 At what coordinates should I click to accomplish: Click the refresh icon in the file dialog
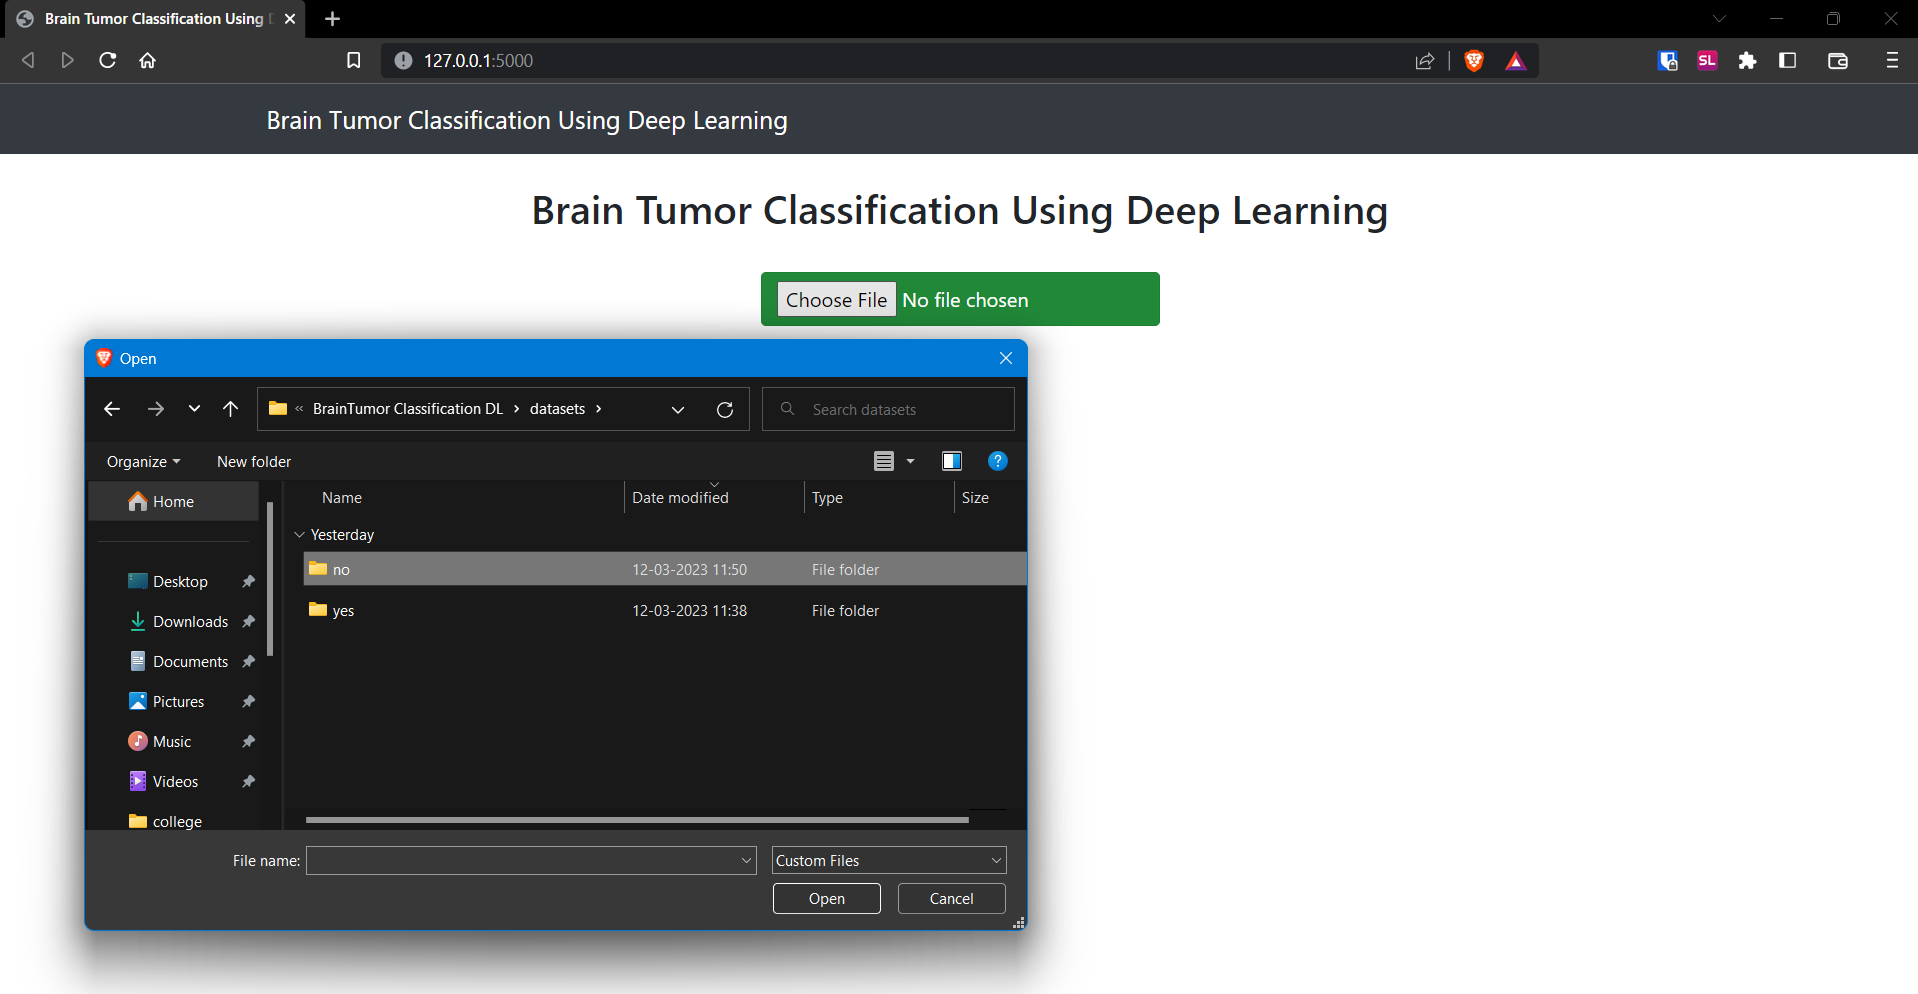click(725, 409)
